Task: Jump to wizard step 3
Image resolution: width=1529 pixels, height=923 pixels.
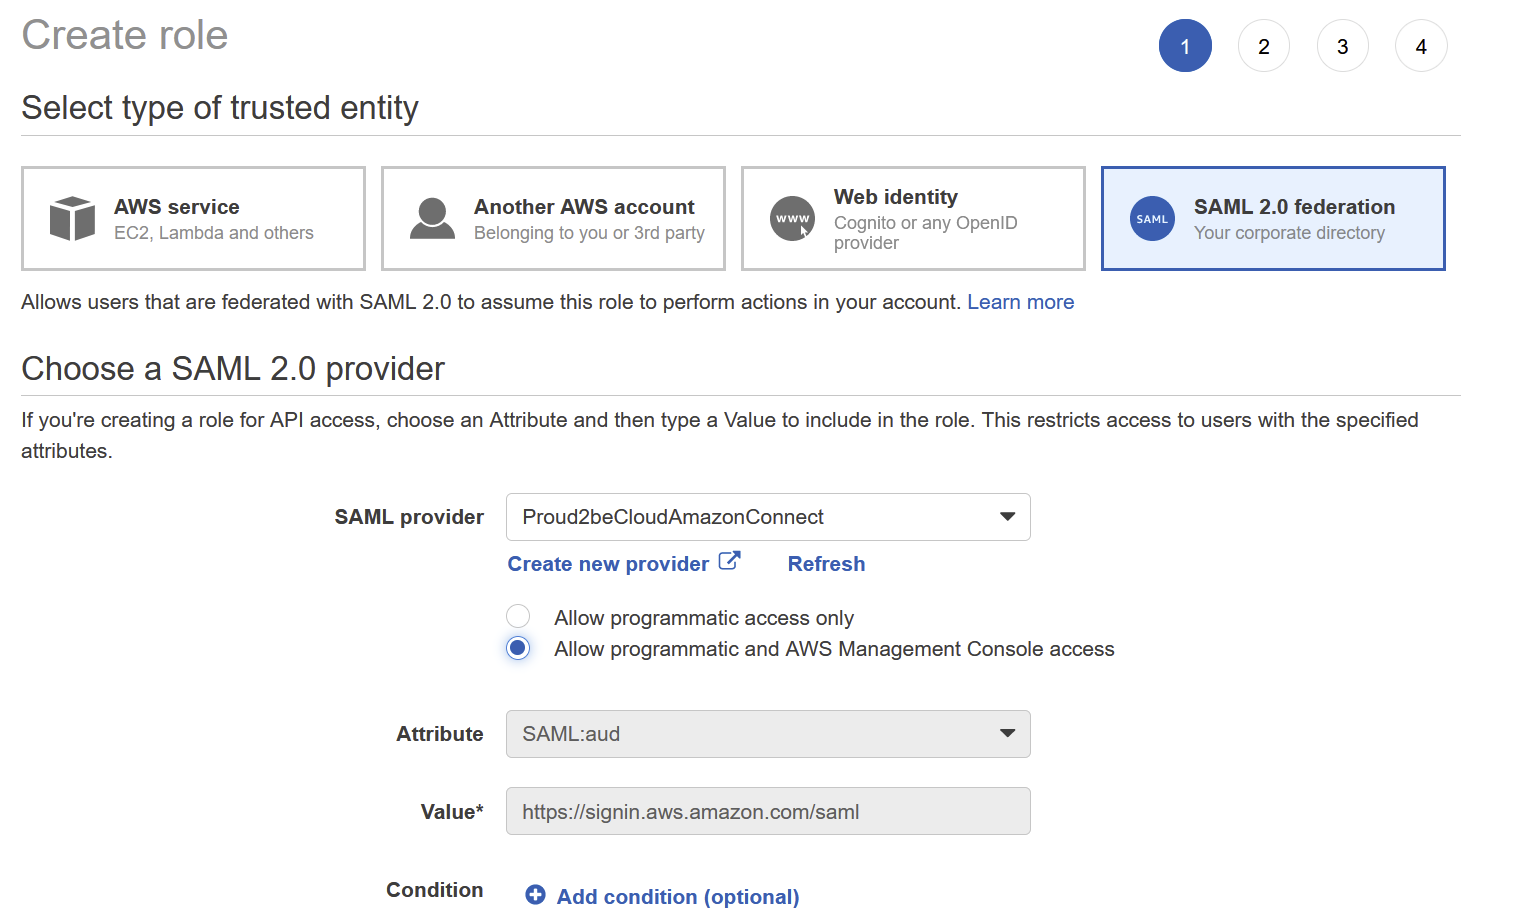Action: (1342, 46)
